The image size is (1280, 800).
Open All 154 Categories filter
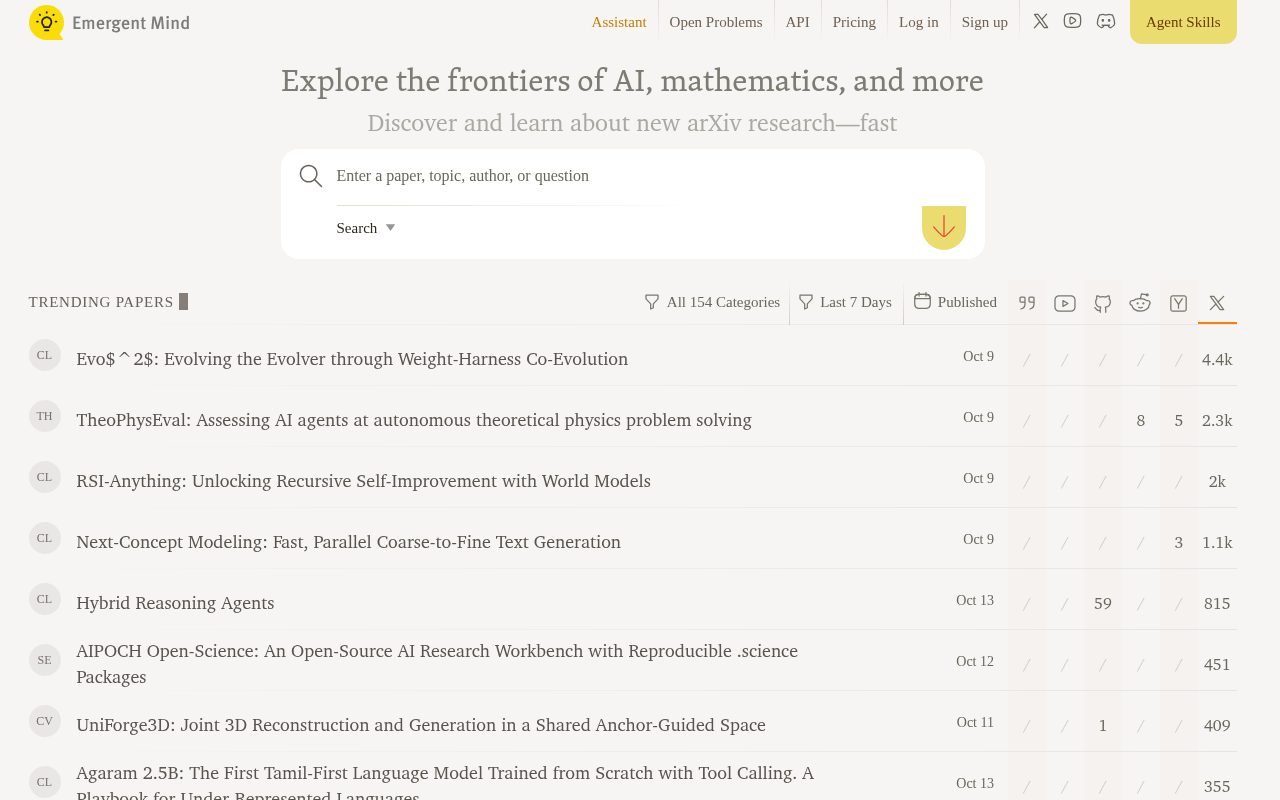[712, 302]
